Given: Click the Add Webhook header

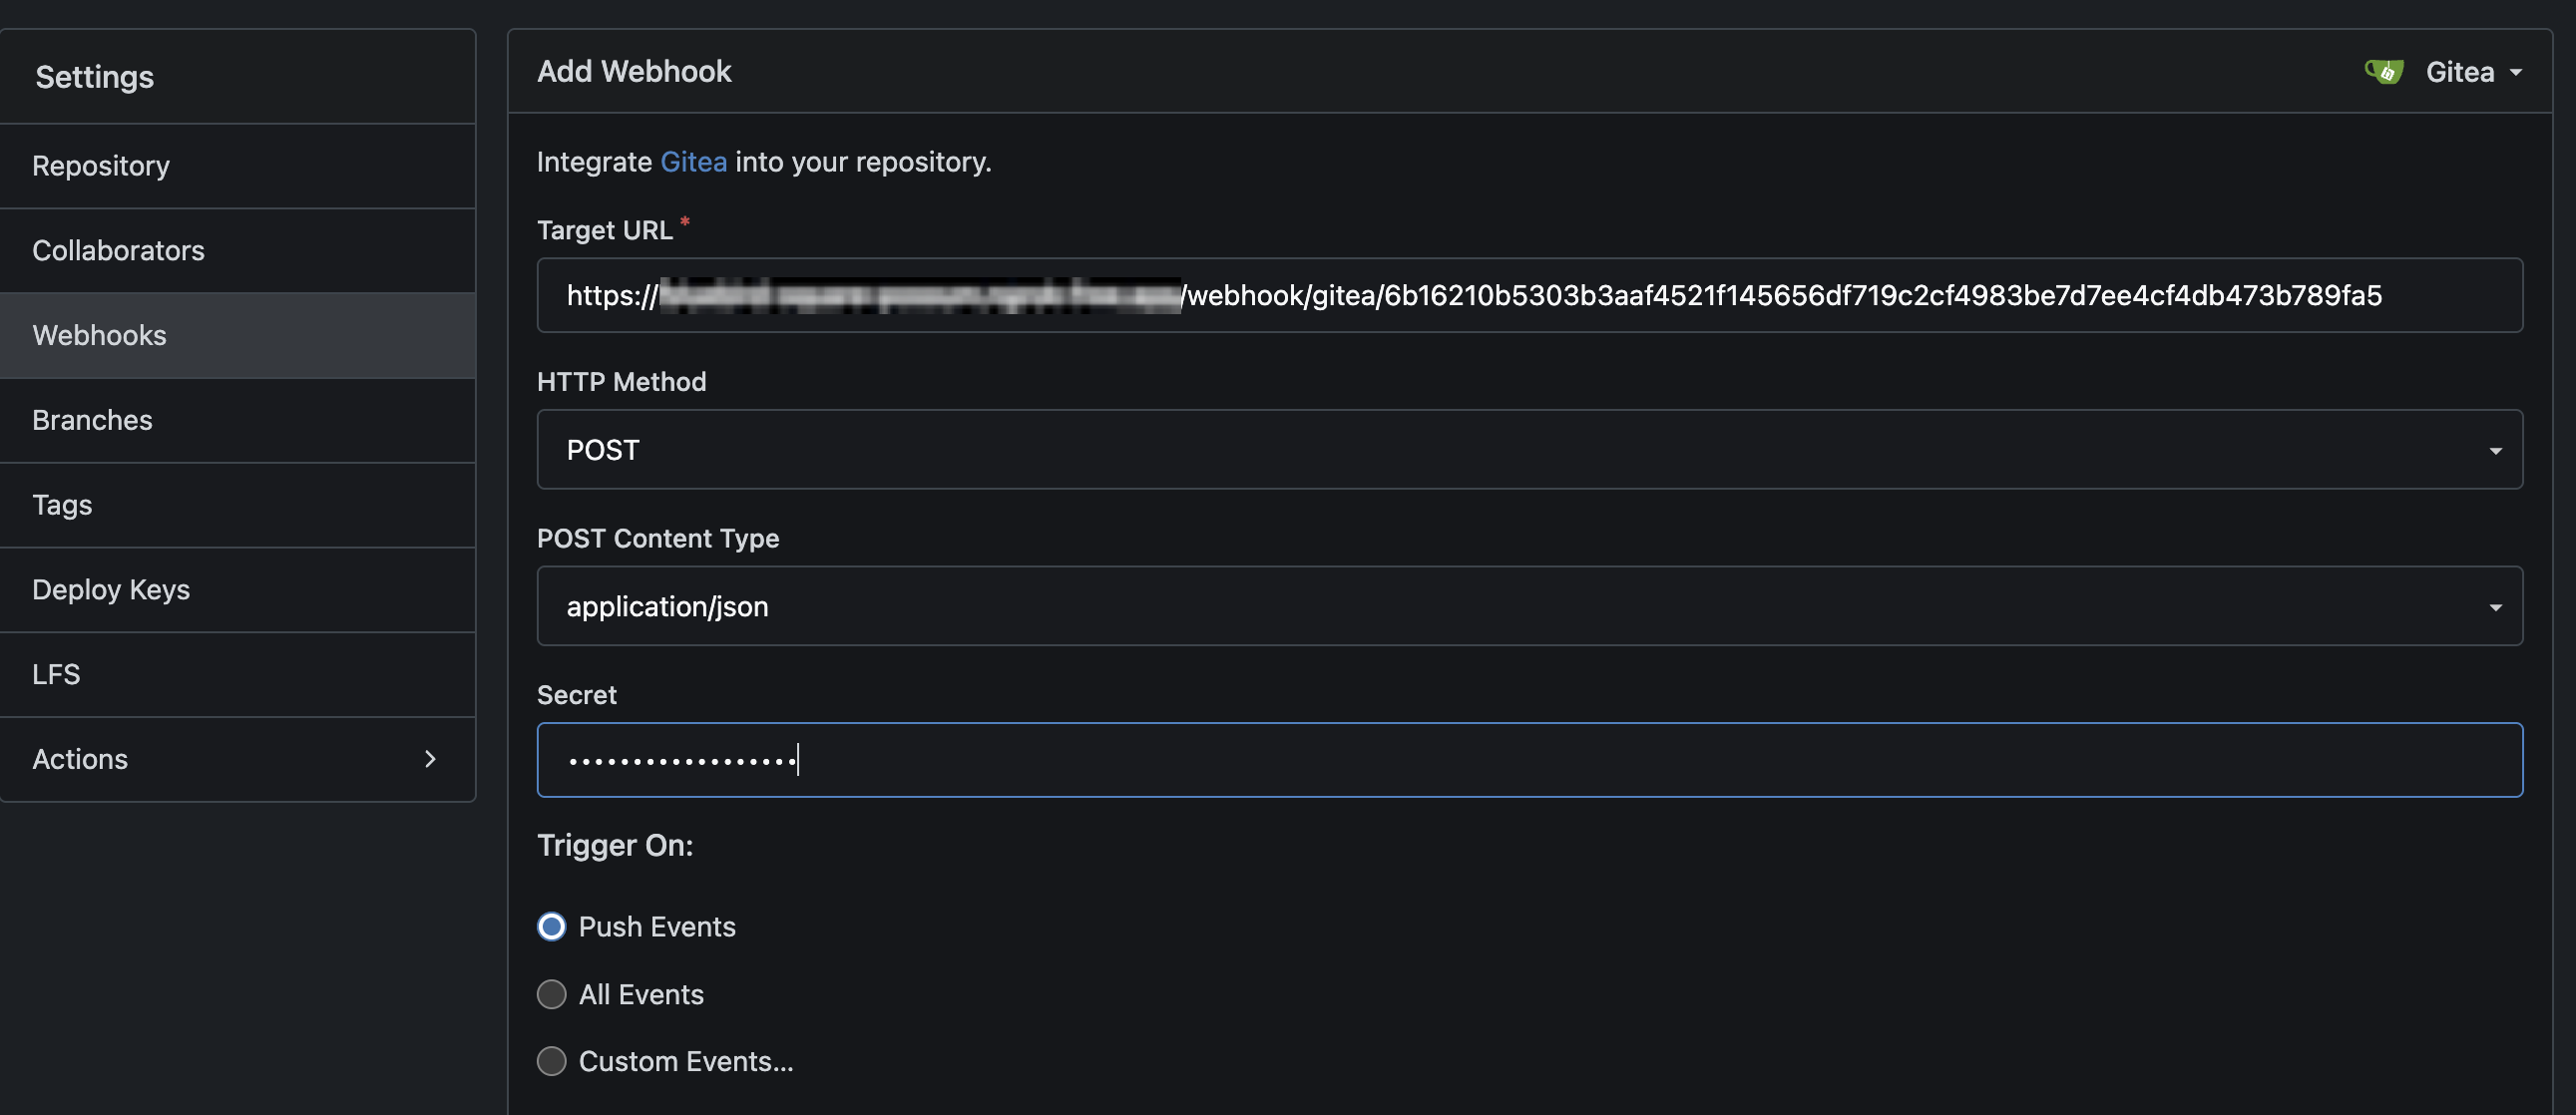Looking at the screenshot, I should (x=633, y=71).
